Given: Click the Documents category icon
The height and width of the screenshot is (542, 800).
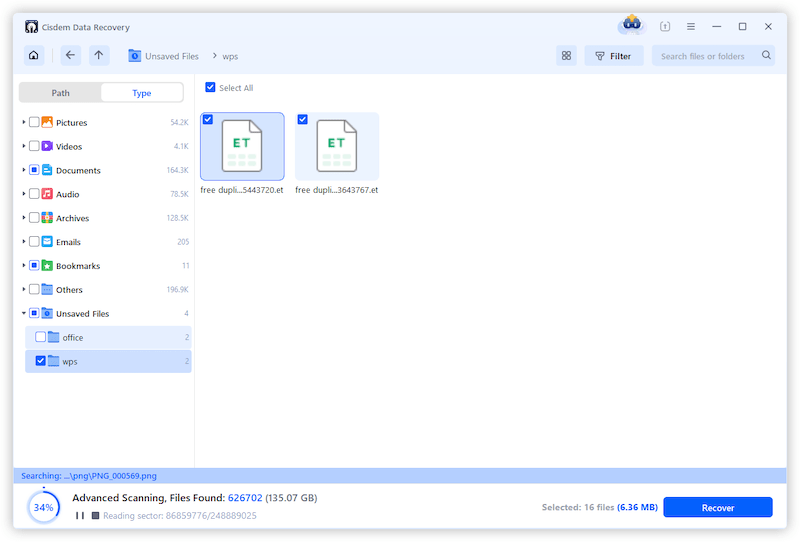Looking at the screenshot, I should coord(47,170).
